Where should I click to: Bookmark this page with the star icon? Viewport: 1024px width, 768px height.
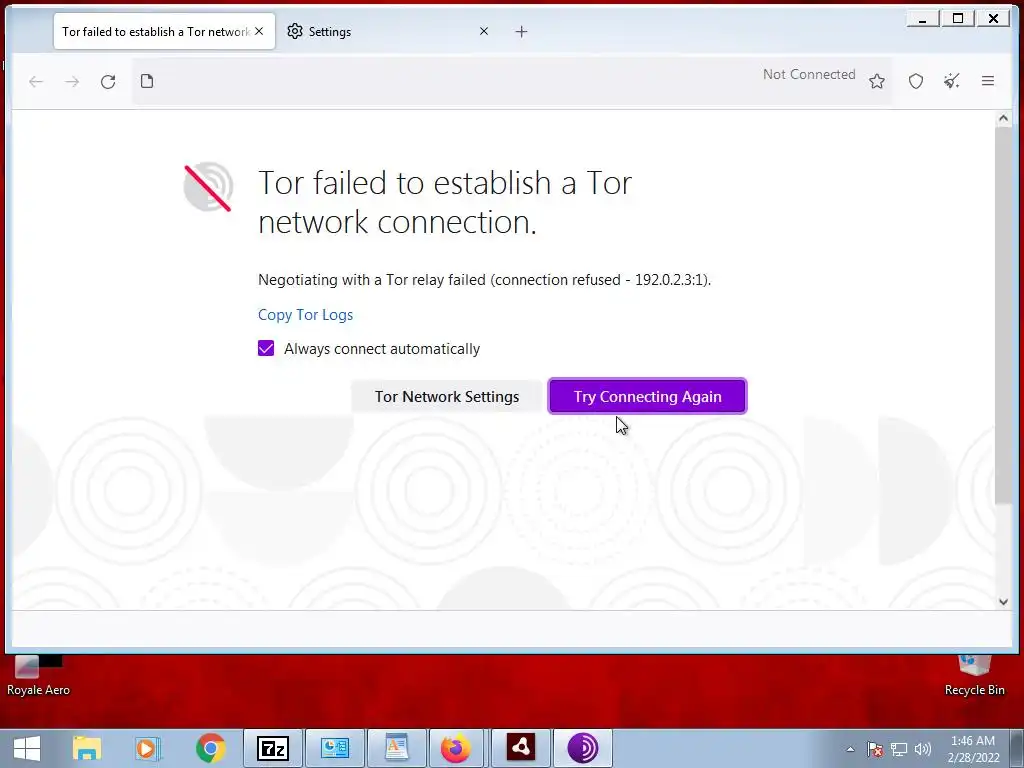pos(876,81)
